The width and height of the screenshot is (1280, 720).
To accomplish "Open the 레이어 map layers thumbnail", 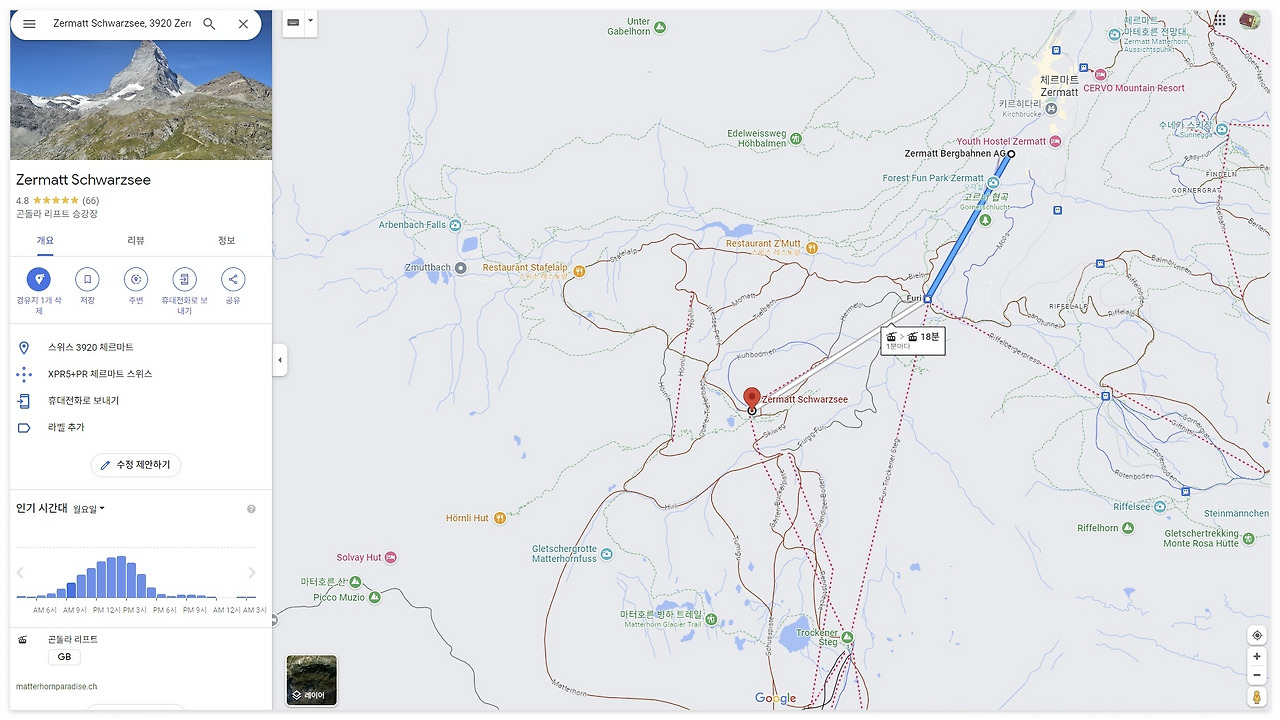I will pos(312,680).
